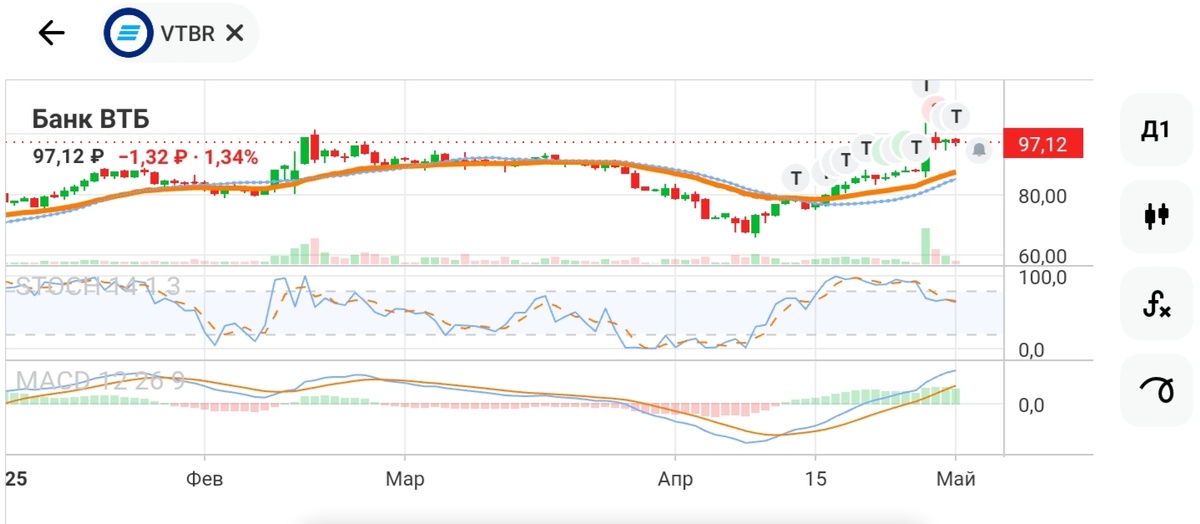Click the Фев date axis label
Viewport: 1200px width, 524px height.
click(205, 479)
